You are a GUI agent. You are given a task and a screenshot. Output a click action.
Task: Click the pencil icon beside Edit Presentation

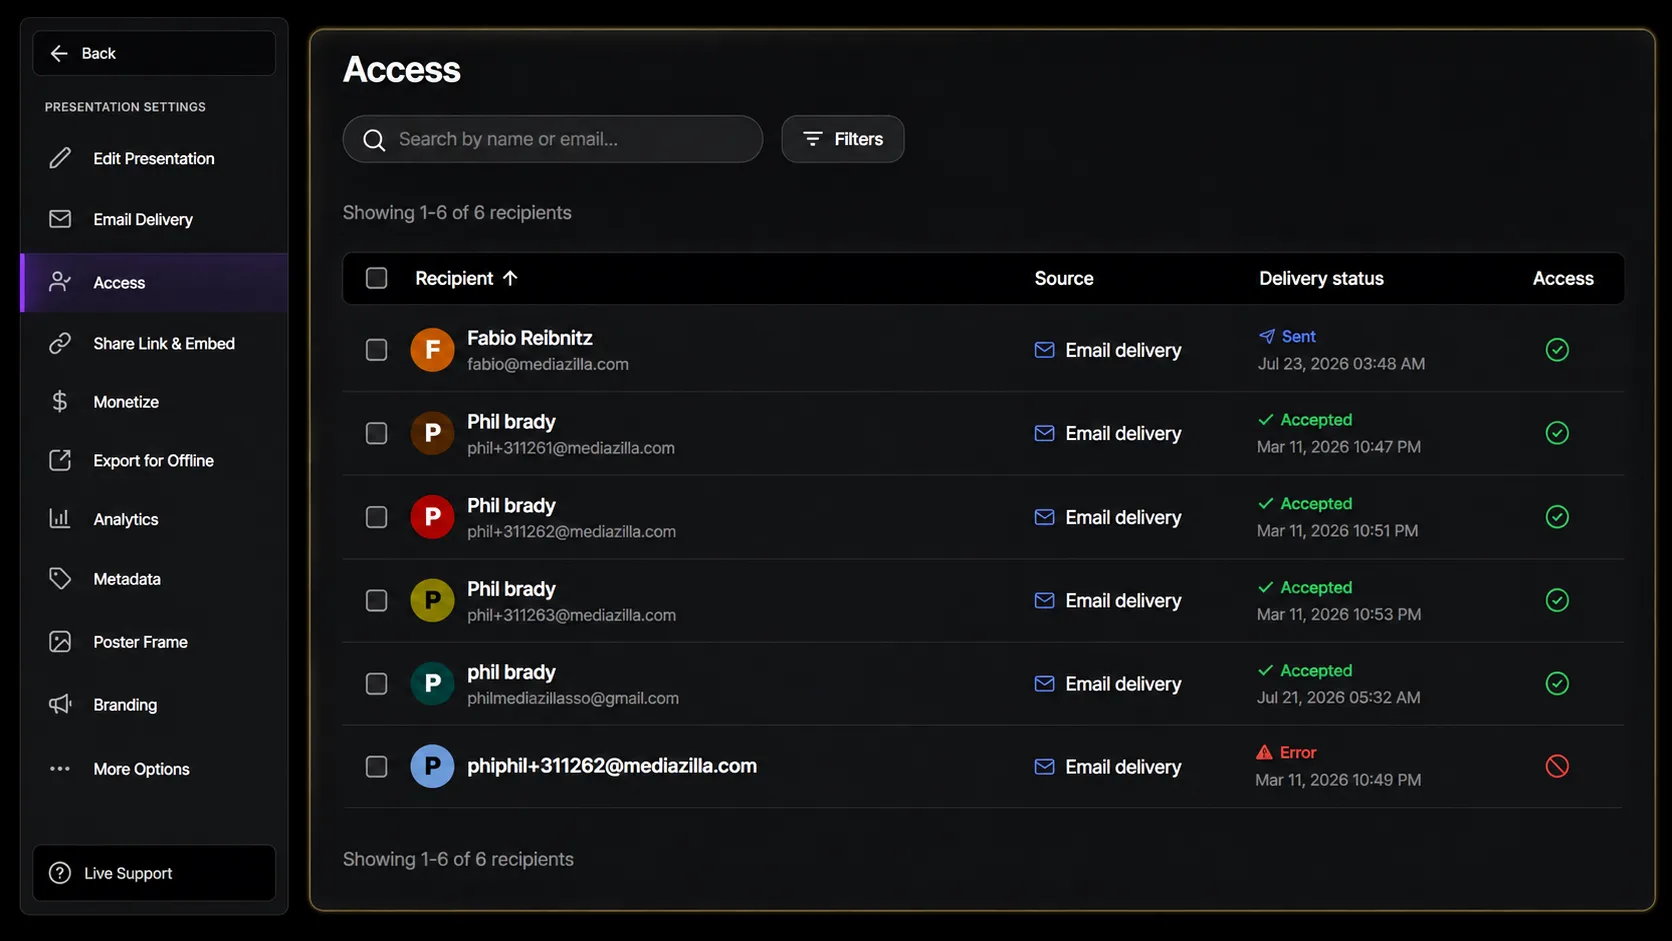60,158
